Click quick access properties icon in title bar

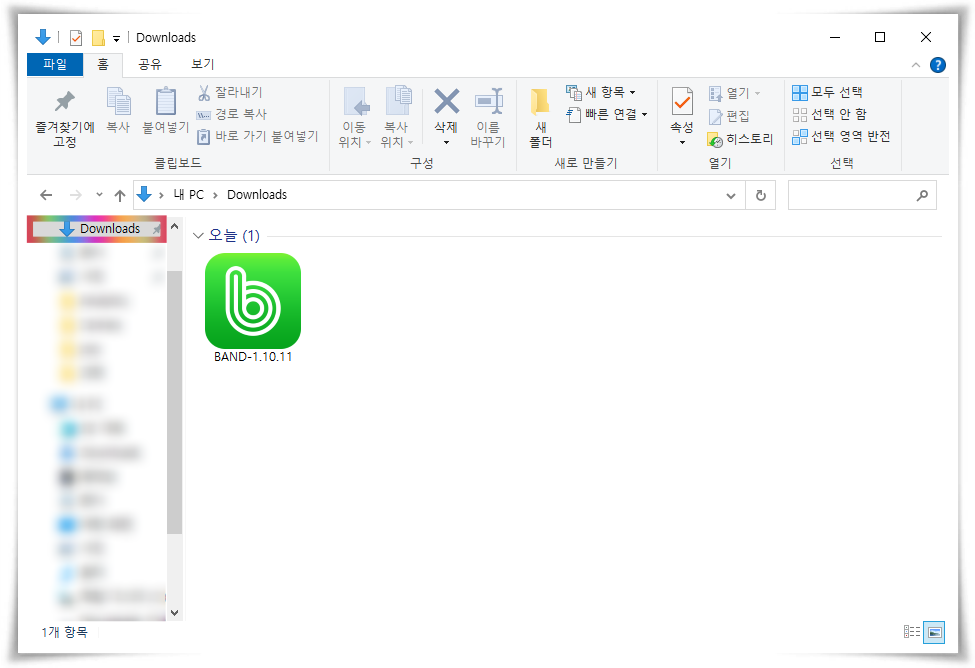[x=76, y=38]
